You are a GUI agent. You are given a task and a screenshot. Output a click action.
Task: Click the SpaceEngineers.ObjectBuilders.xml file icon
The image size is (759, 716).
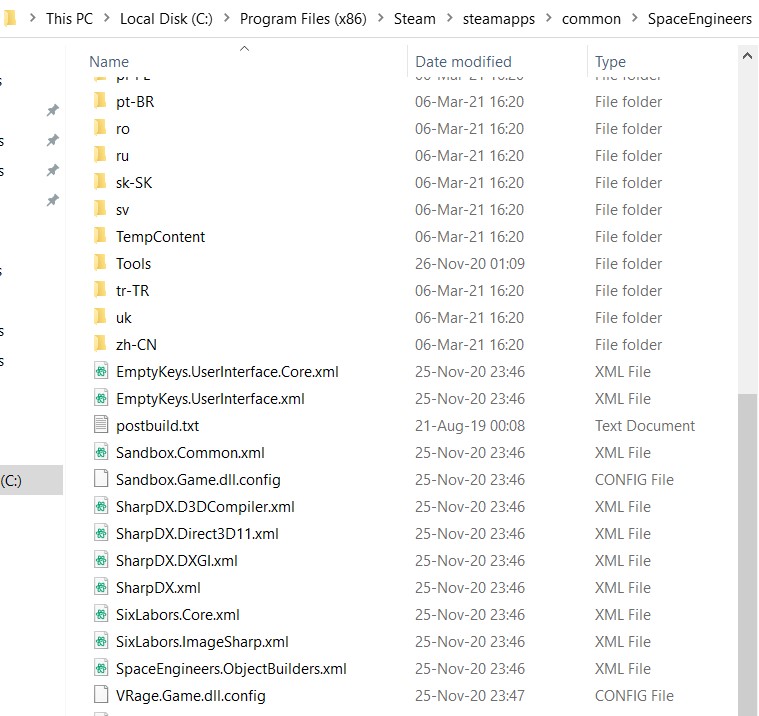(100, 669)
